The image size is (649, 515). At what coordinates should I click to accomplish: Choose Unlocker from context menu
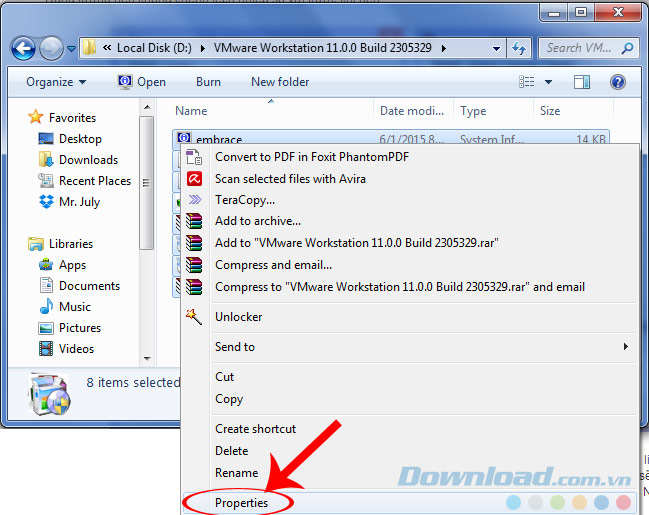(x=410, y=317)
